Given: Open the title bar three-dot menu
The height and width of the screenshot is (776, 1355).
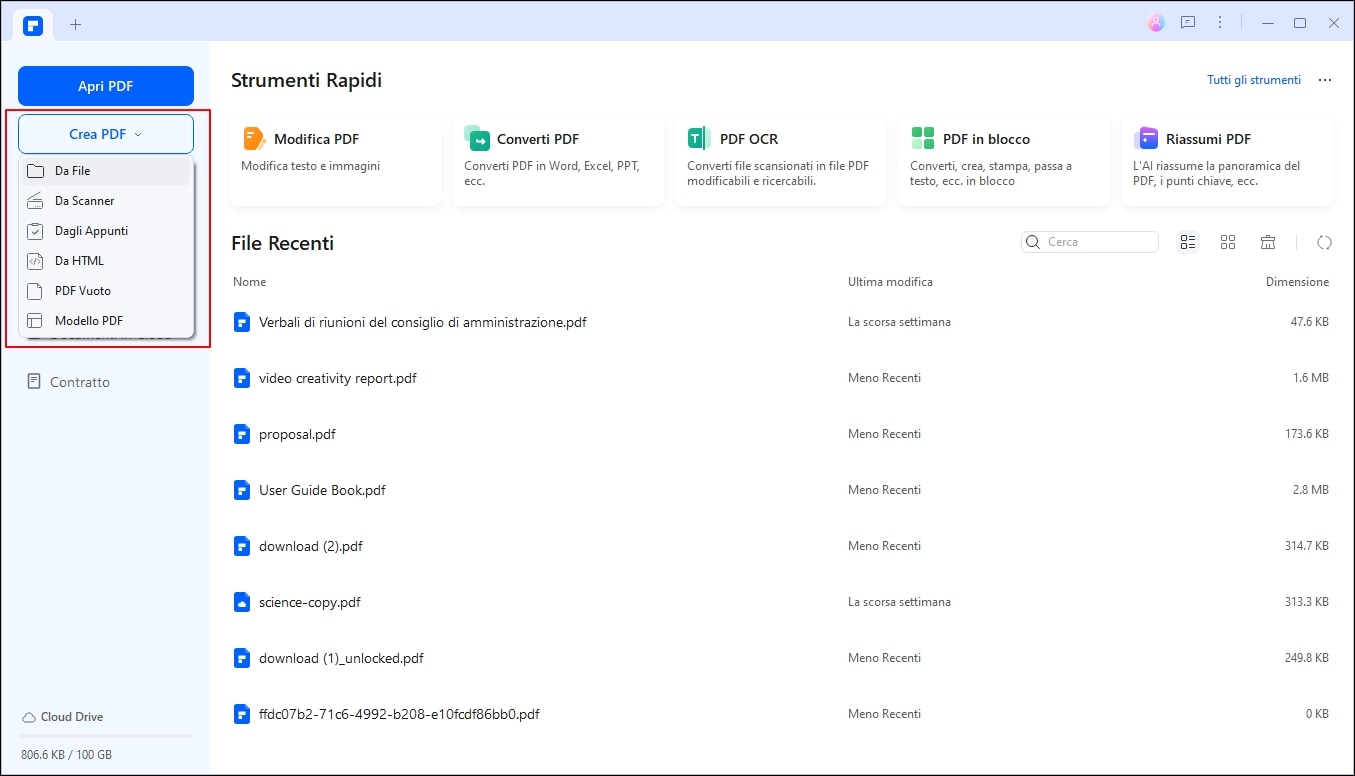Looking at the screenshot, I should point(1220,23).
